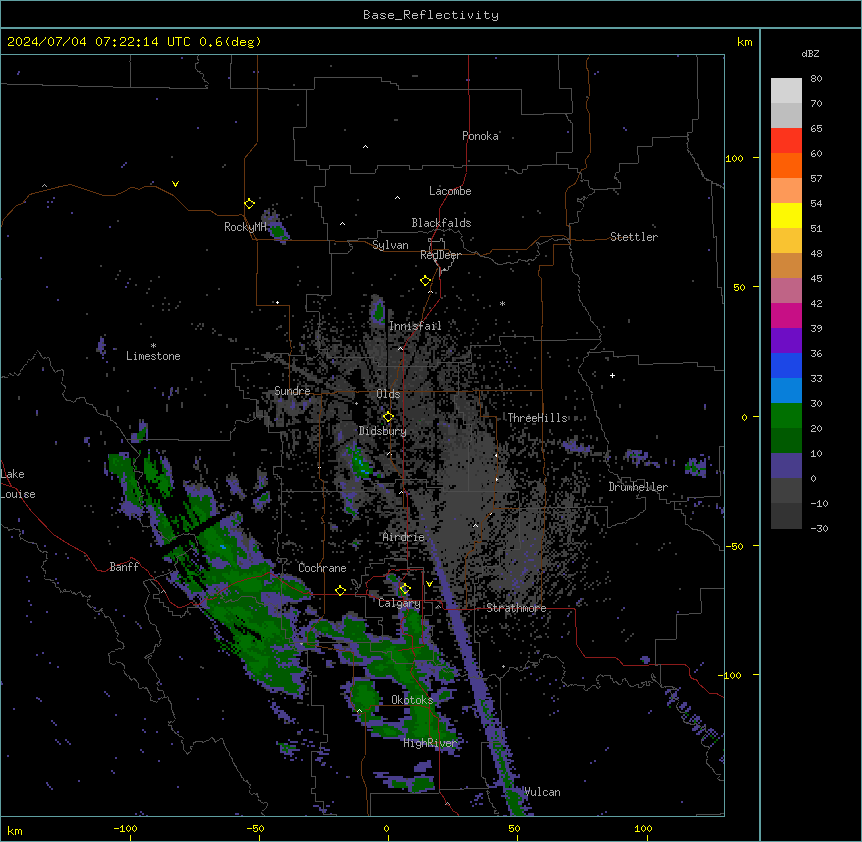
Task: Select the violet 39 dBZ legend swatch
Action: [786, 340]
